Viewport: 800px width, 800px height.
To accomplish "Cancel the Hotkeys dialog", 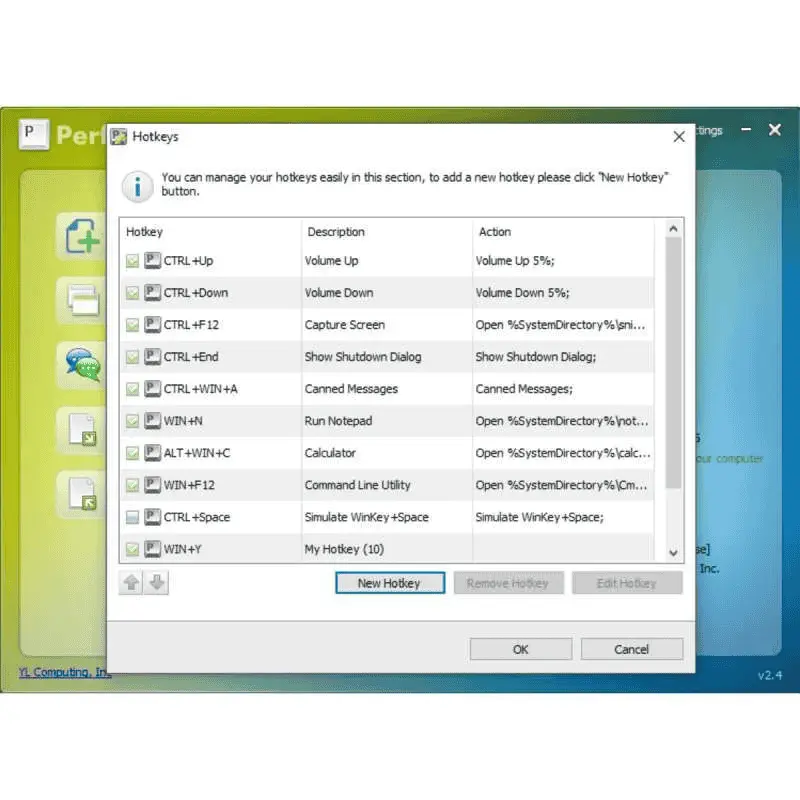I will [x=632, y=649].
